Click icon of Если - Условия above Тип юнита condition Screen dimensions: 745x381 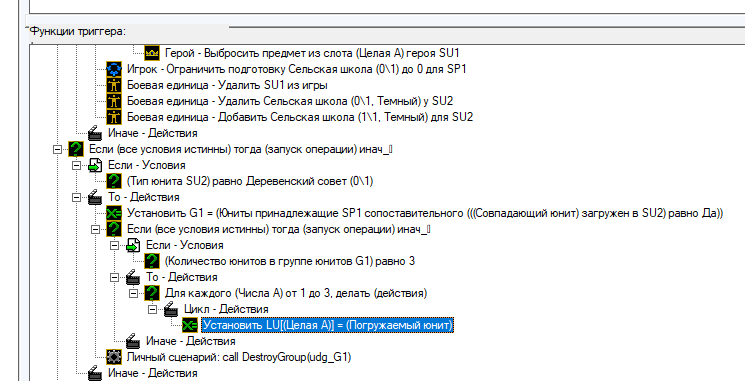coord(95,165)
